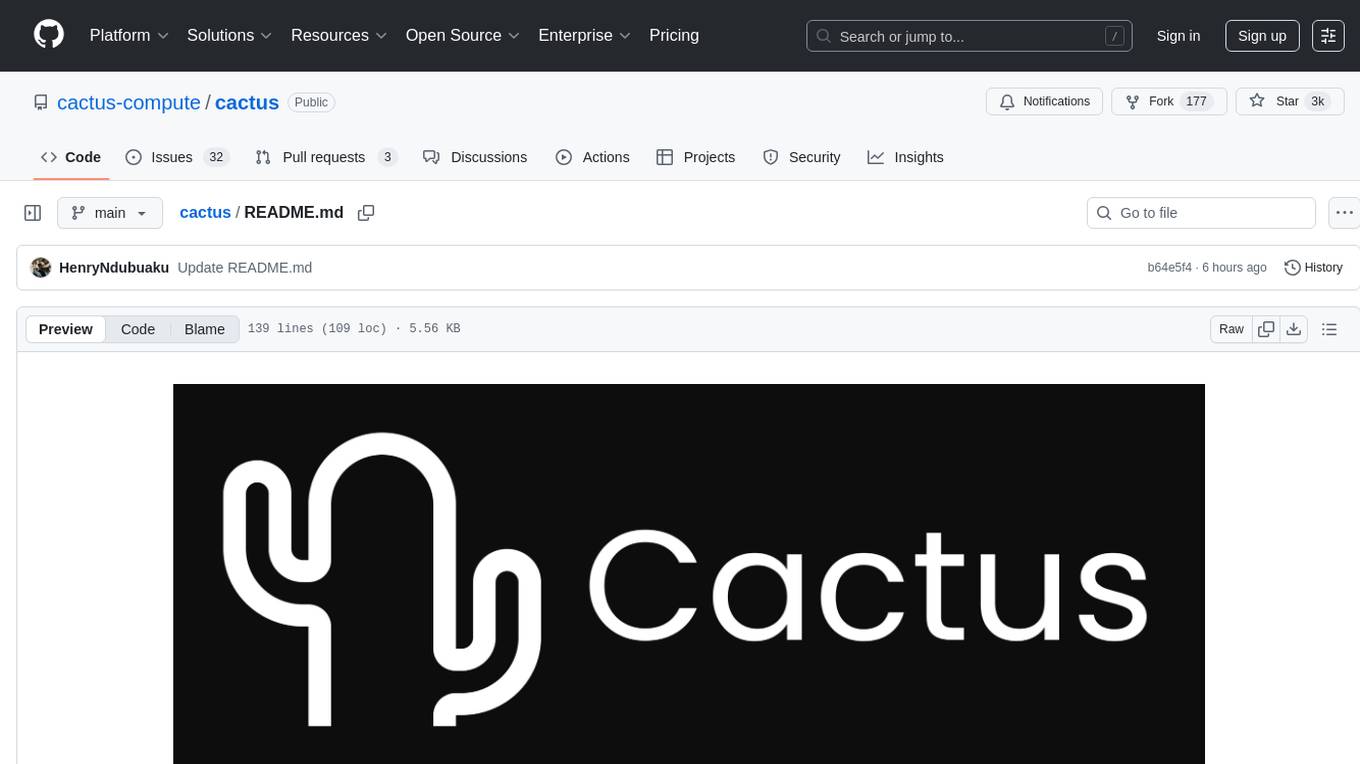Switch to Preview view
The width and height of the screenshot is (1360, 764).
66,329
